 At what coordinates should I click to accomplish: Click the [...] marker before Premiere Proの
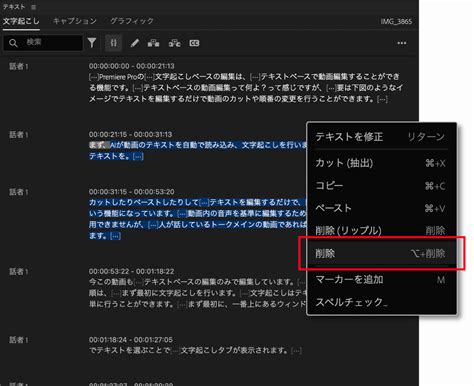[94, 77]
